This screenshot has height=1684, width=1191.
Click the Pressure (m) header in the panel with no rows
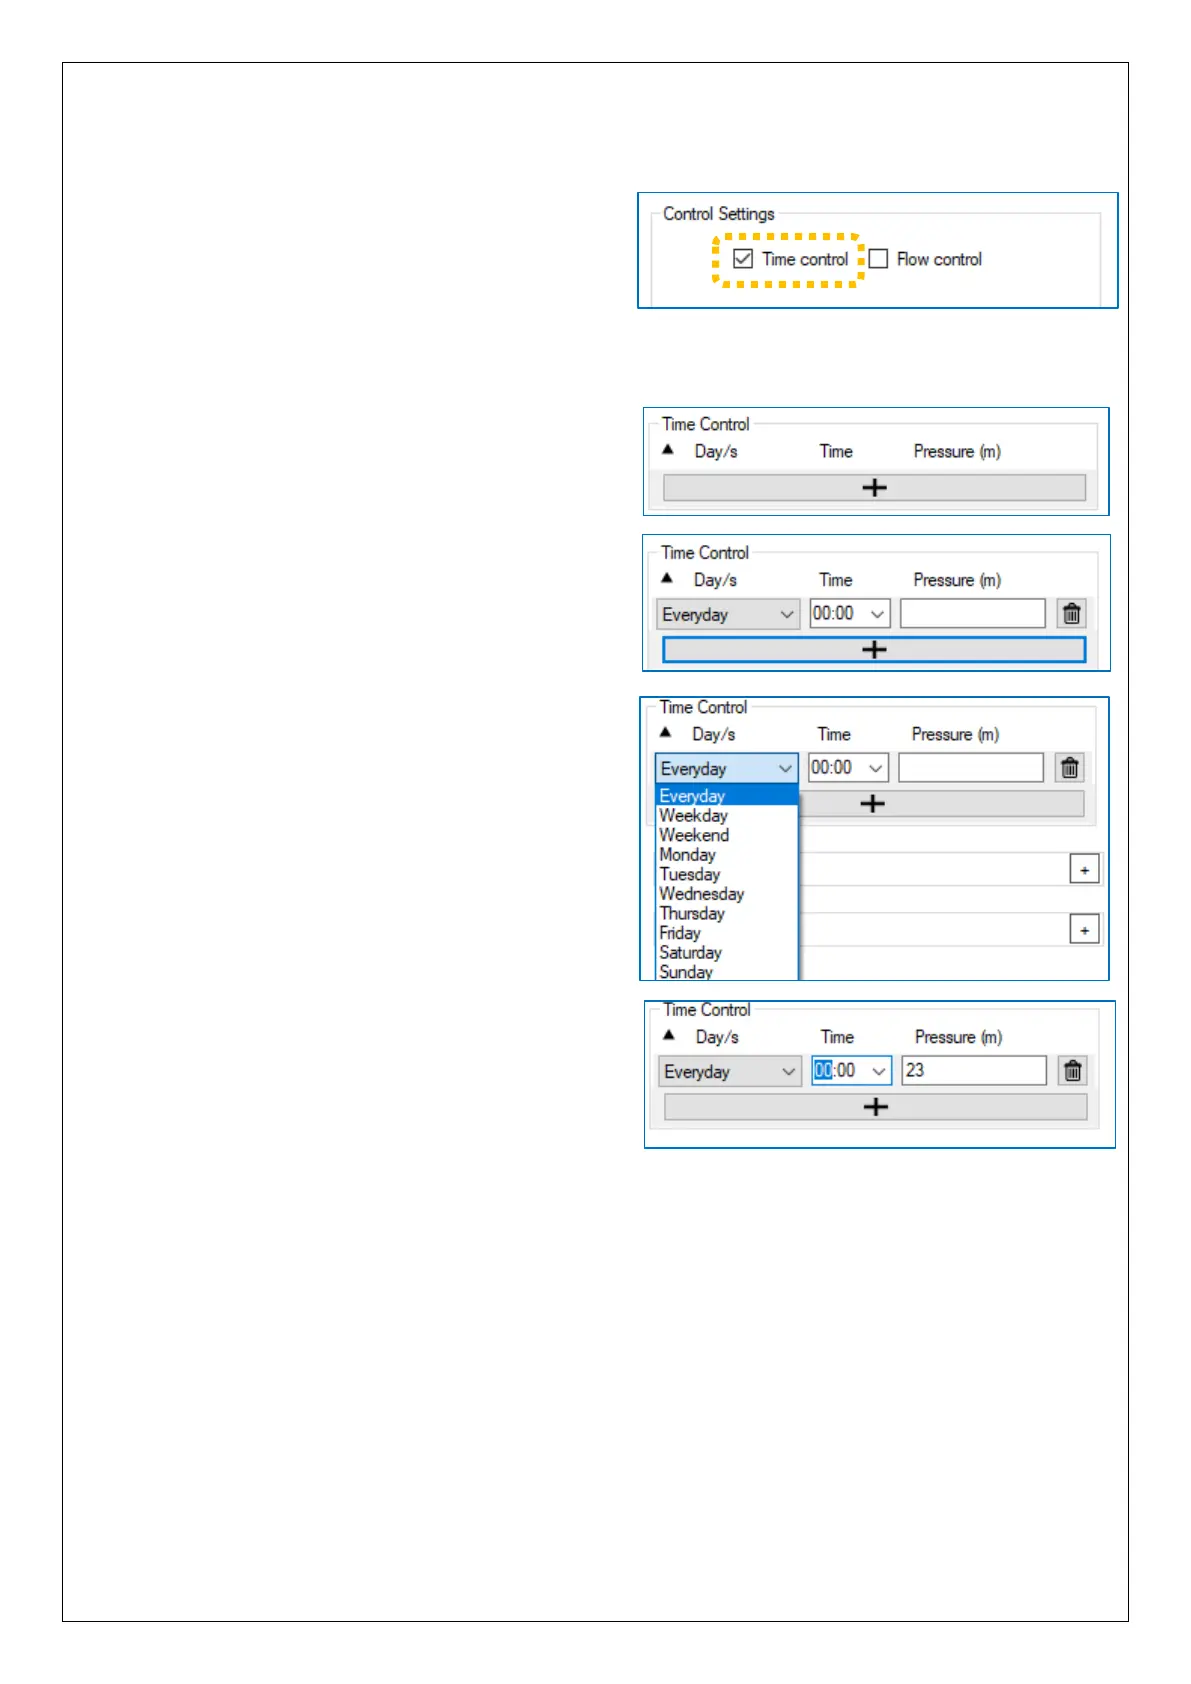957,452
